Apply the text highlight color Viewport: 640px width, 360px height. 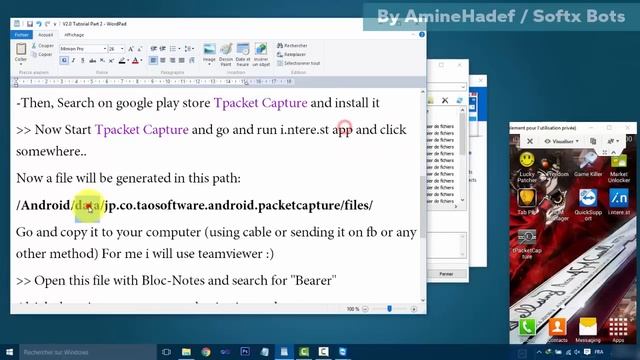click(x=121, y=60)
